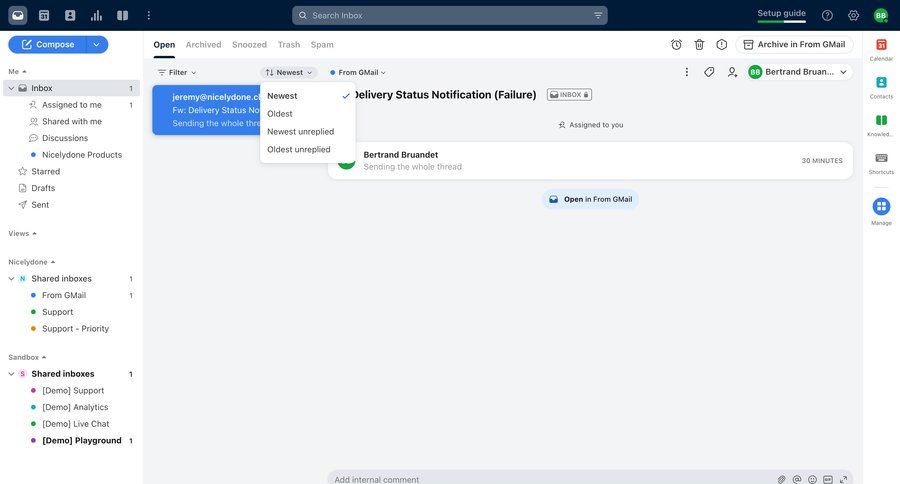Viewport: 900px width, 484px height.
Task: Select Assigned to me in sidebar
Action: pyautogui.click(x=72, y=104)
